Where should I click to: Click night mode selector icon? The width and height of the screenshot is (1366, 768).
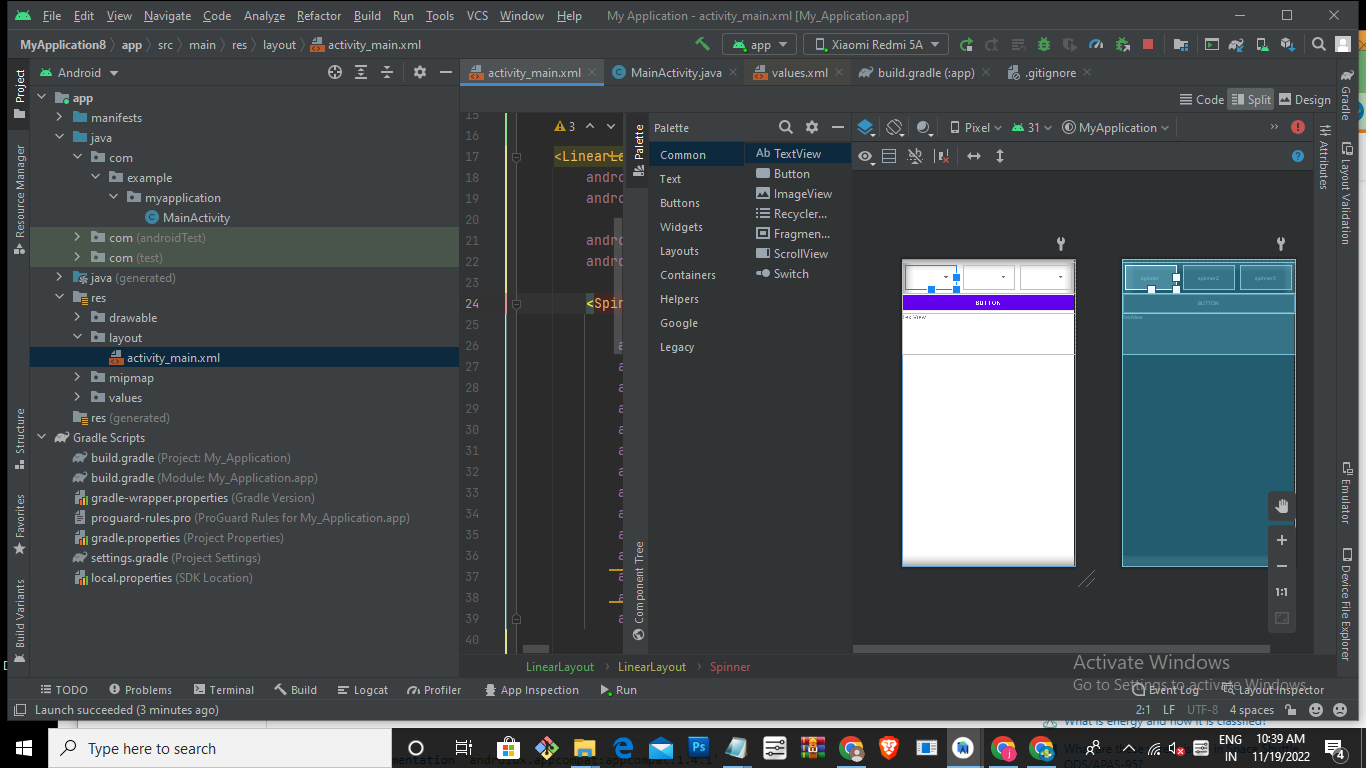pyautogui.click(x=924, y=127)
